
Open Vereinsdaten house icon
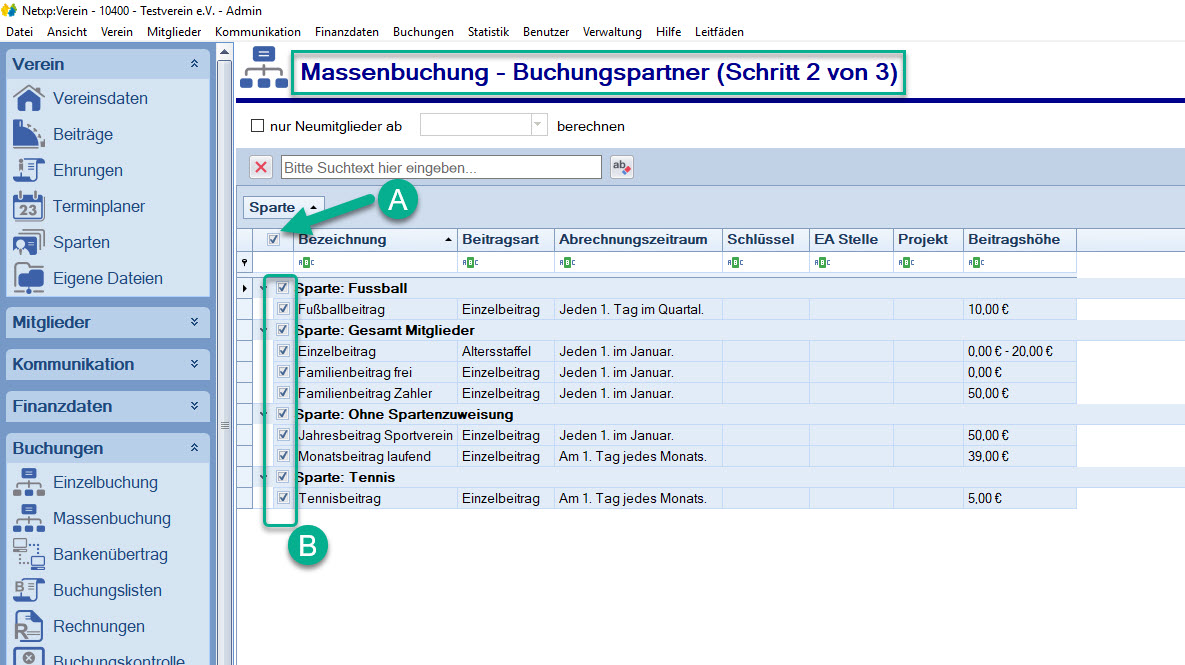coord(29,98)
